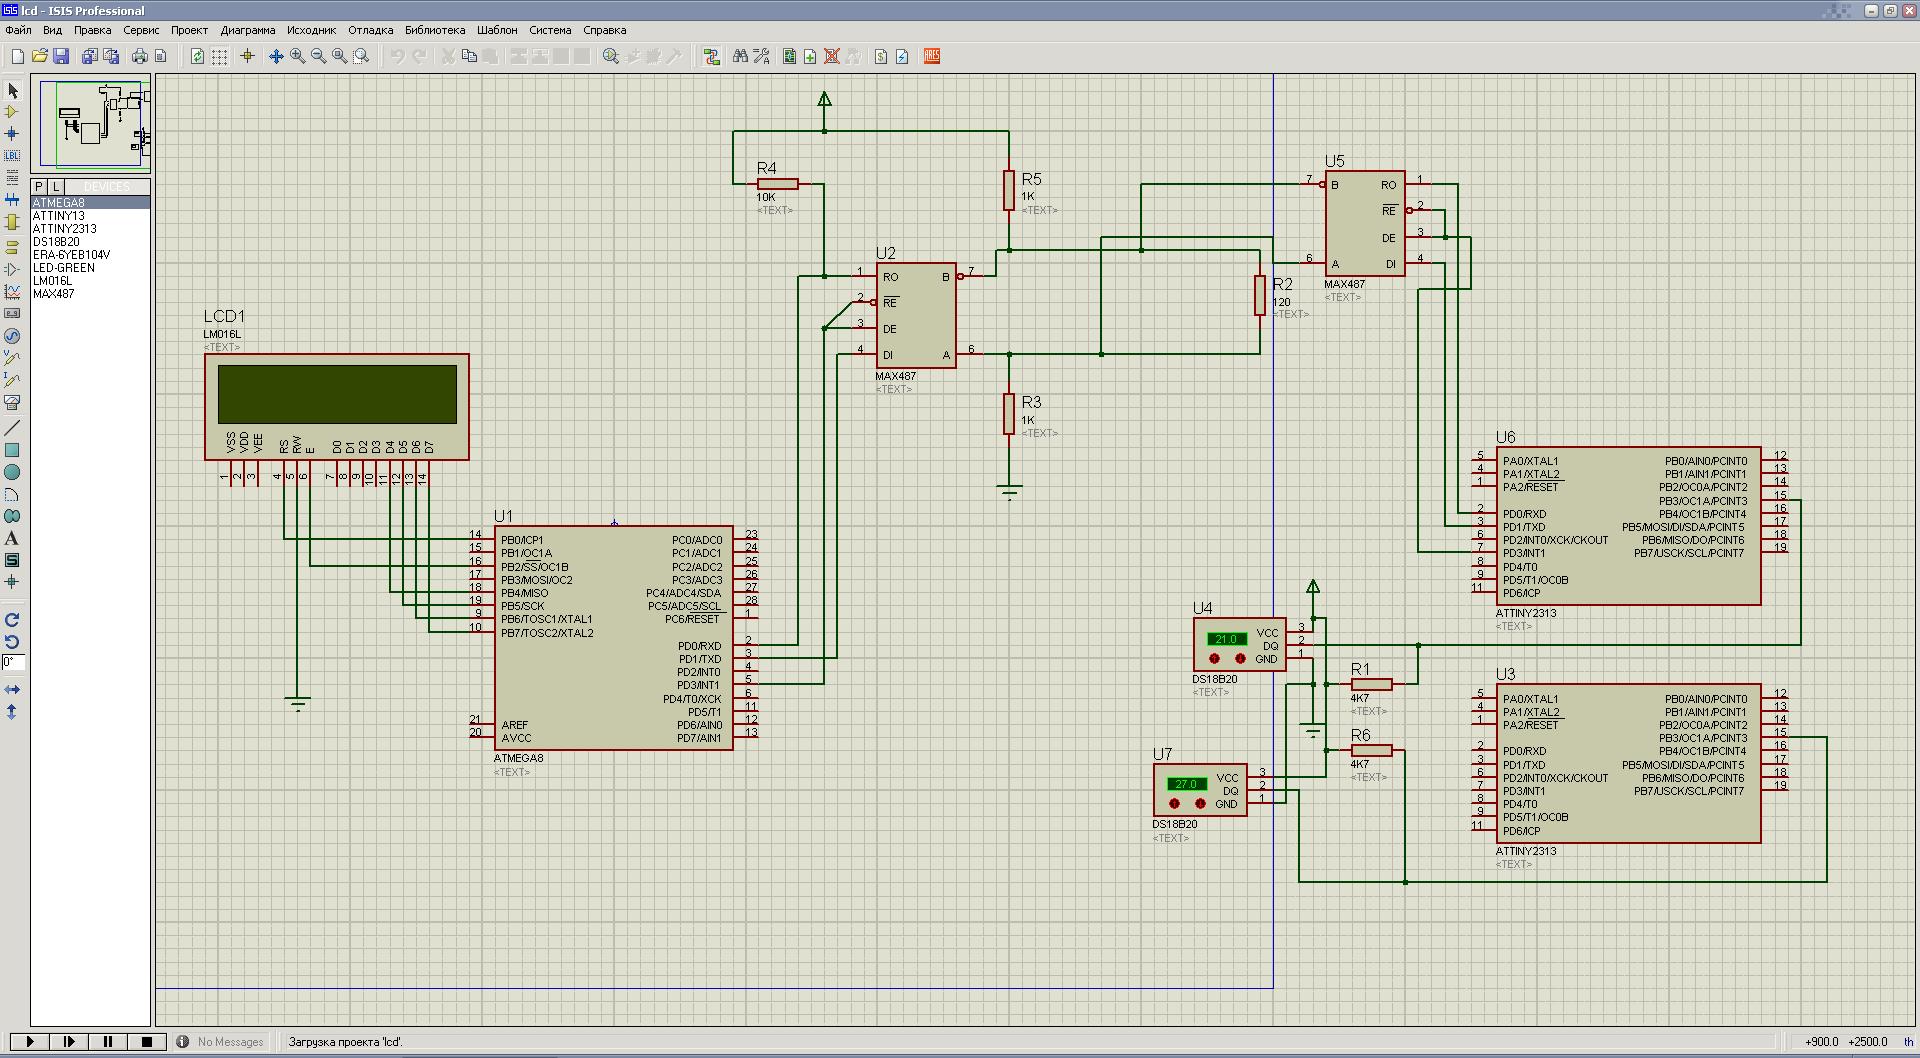Screen dimensions: 1920x1058
Task: Select the 2D graphics line tool
Action: tap(12, 429)
